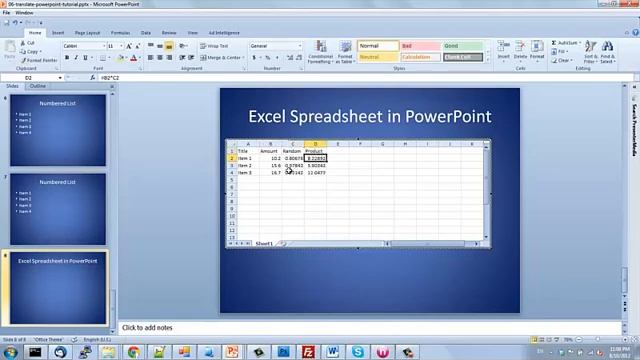Apply the Good cell style
Screen dimensions: 640x360
463,46
